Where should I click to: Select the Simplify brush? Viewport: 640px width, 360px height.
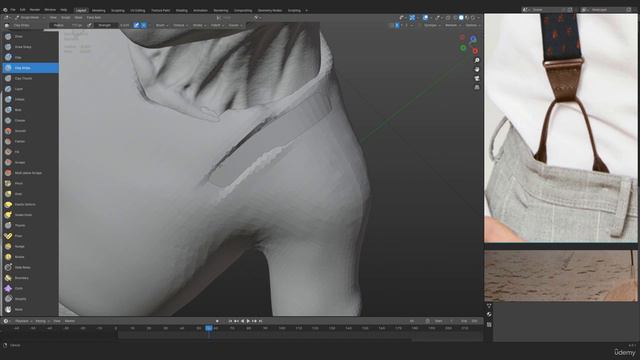[x=30, y=299]
